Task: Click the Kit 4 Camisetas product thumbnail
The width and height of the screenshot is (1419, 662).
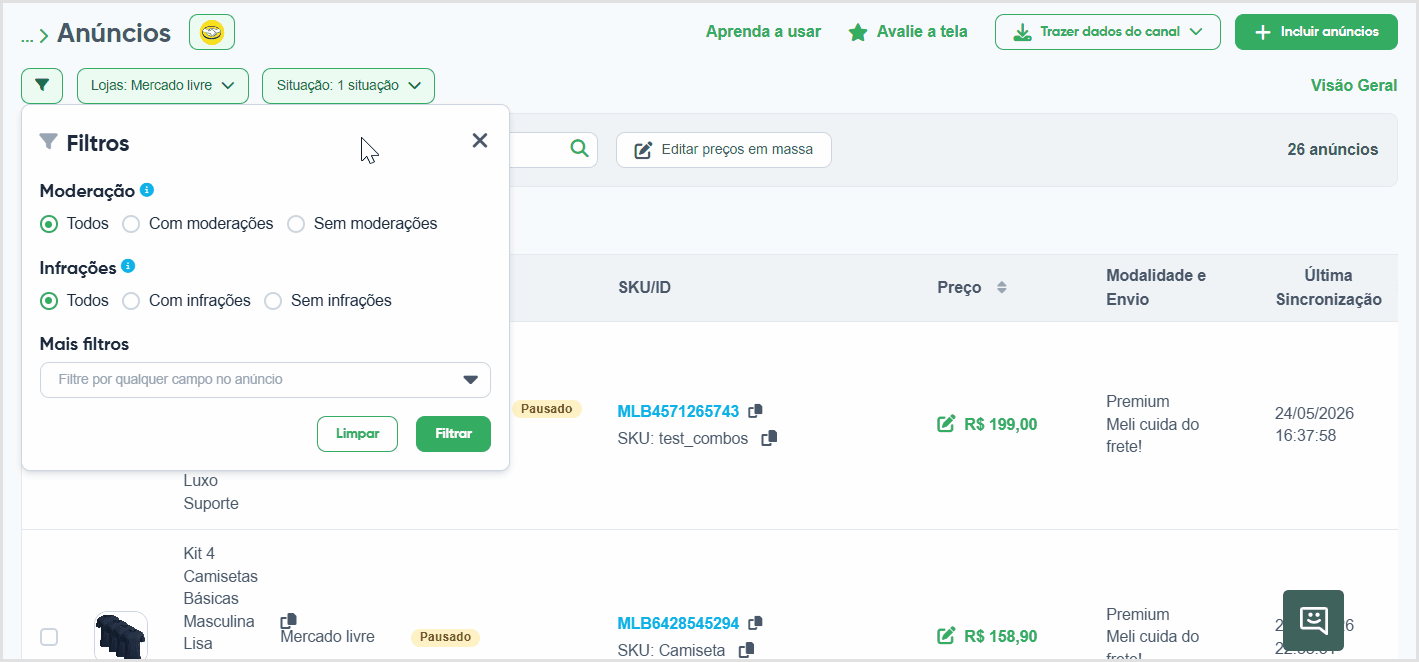Action: 121,636
